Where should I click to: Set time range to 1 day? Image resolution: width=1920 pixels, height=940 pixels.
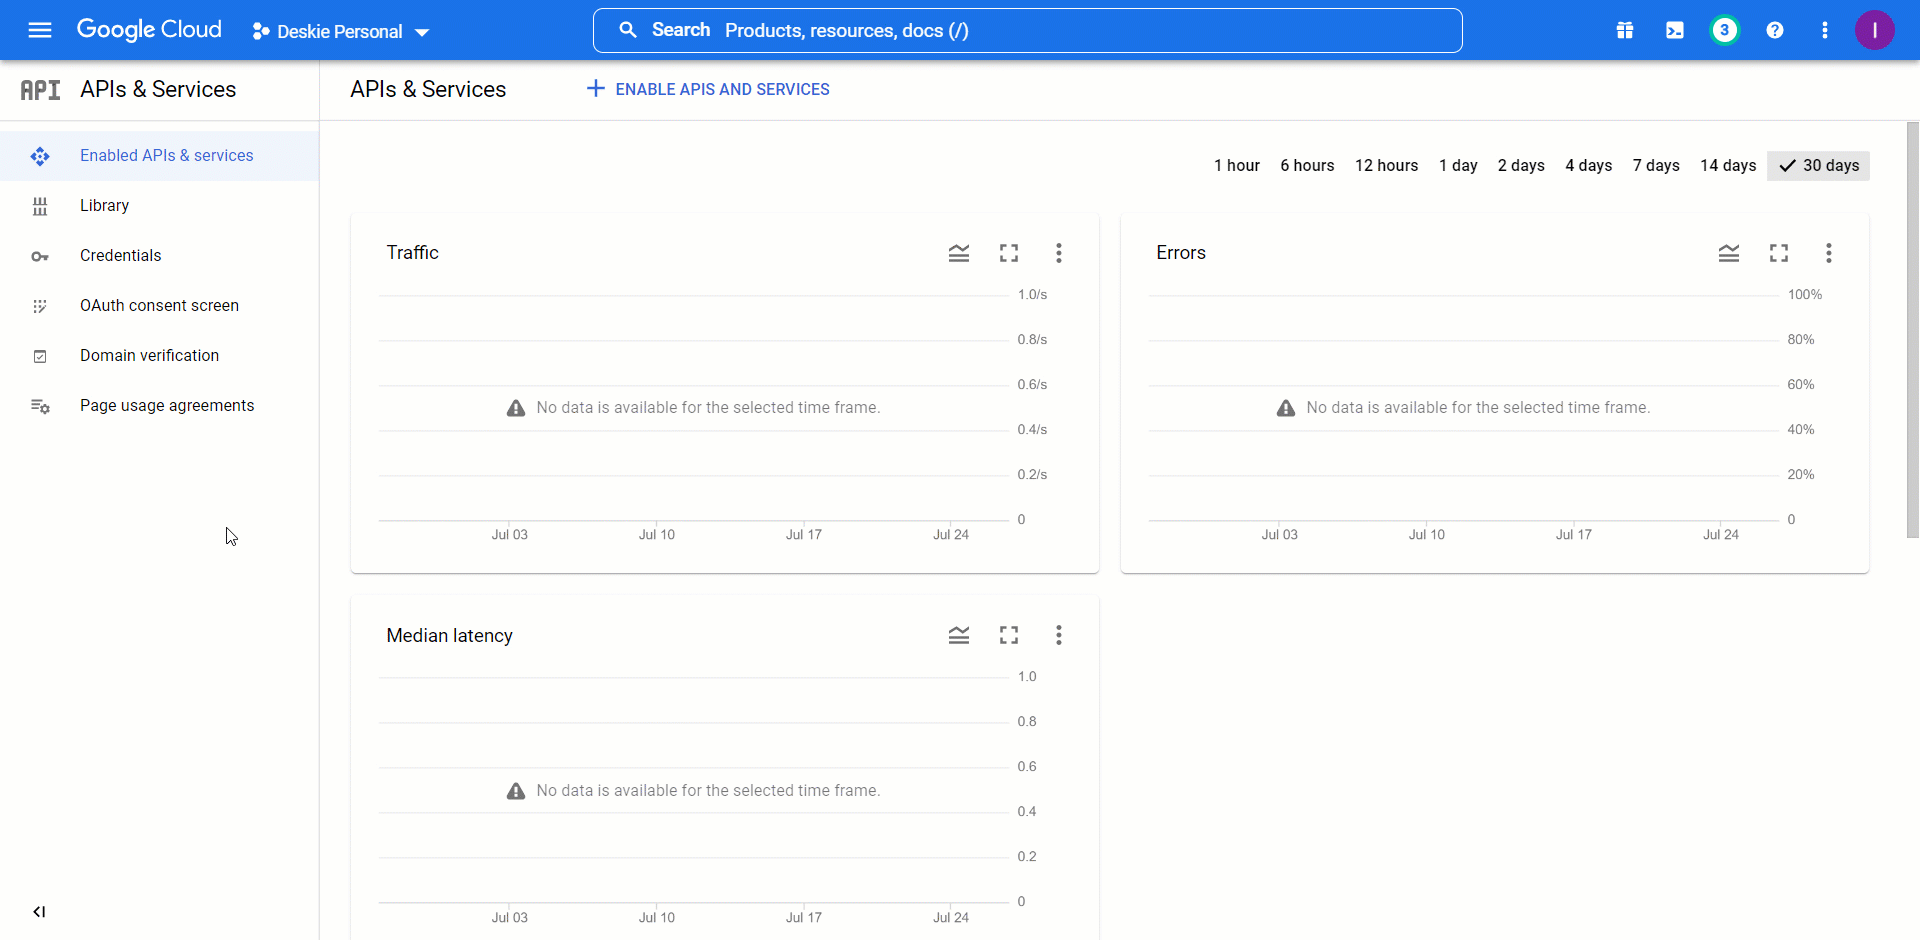(x=1458, y=166)
